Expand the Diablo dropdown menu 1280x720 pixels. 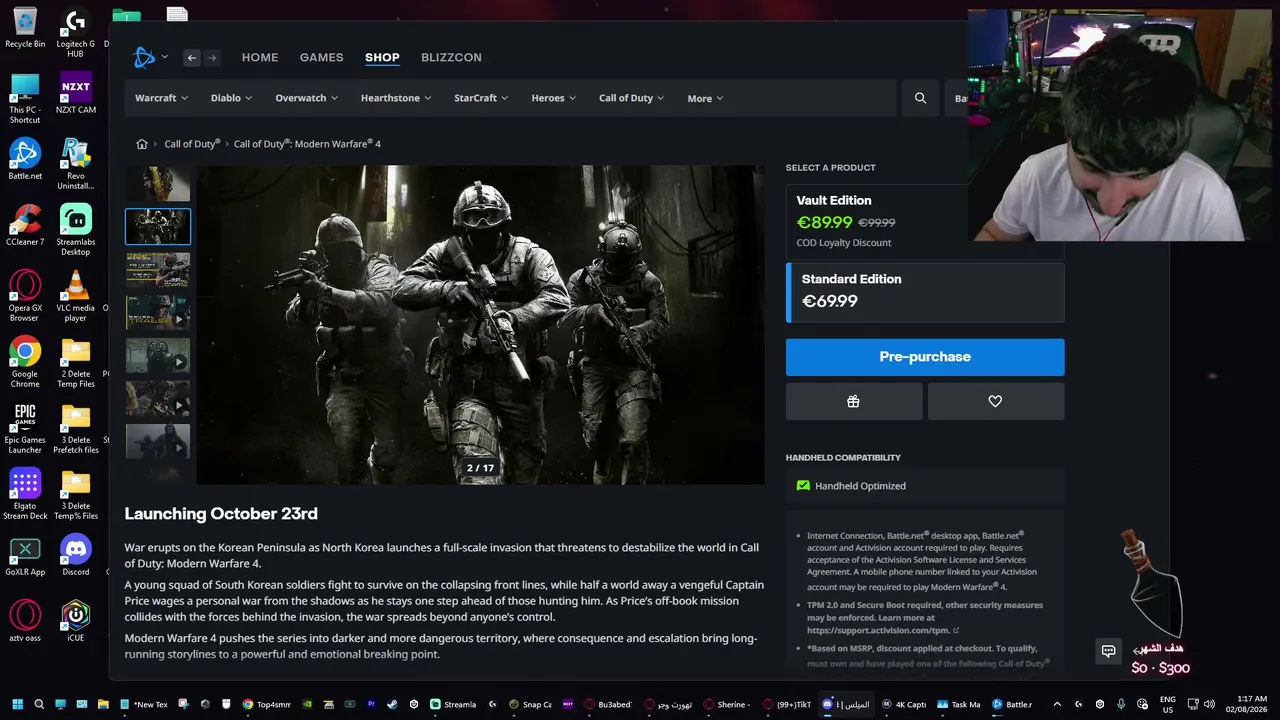point(231,98)
